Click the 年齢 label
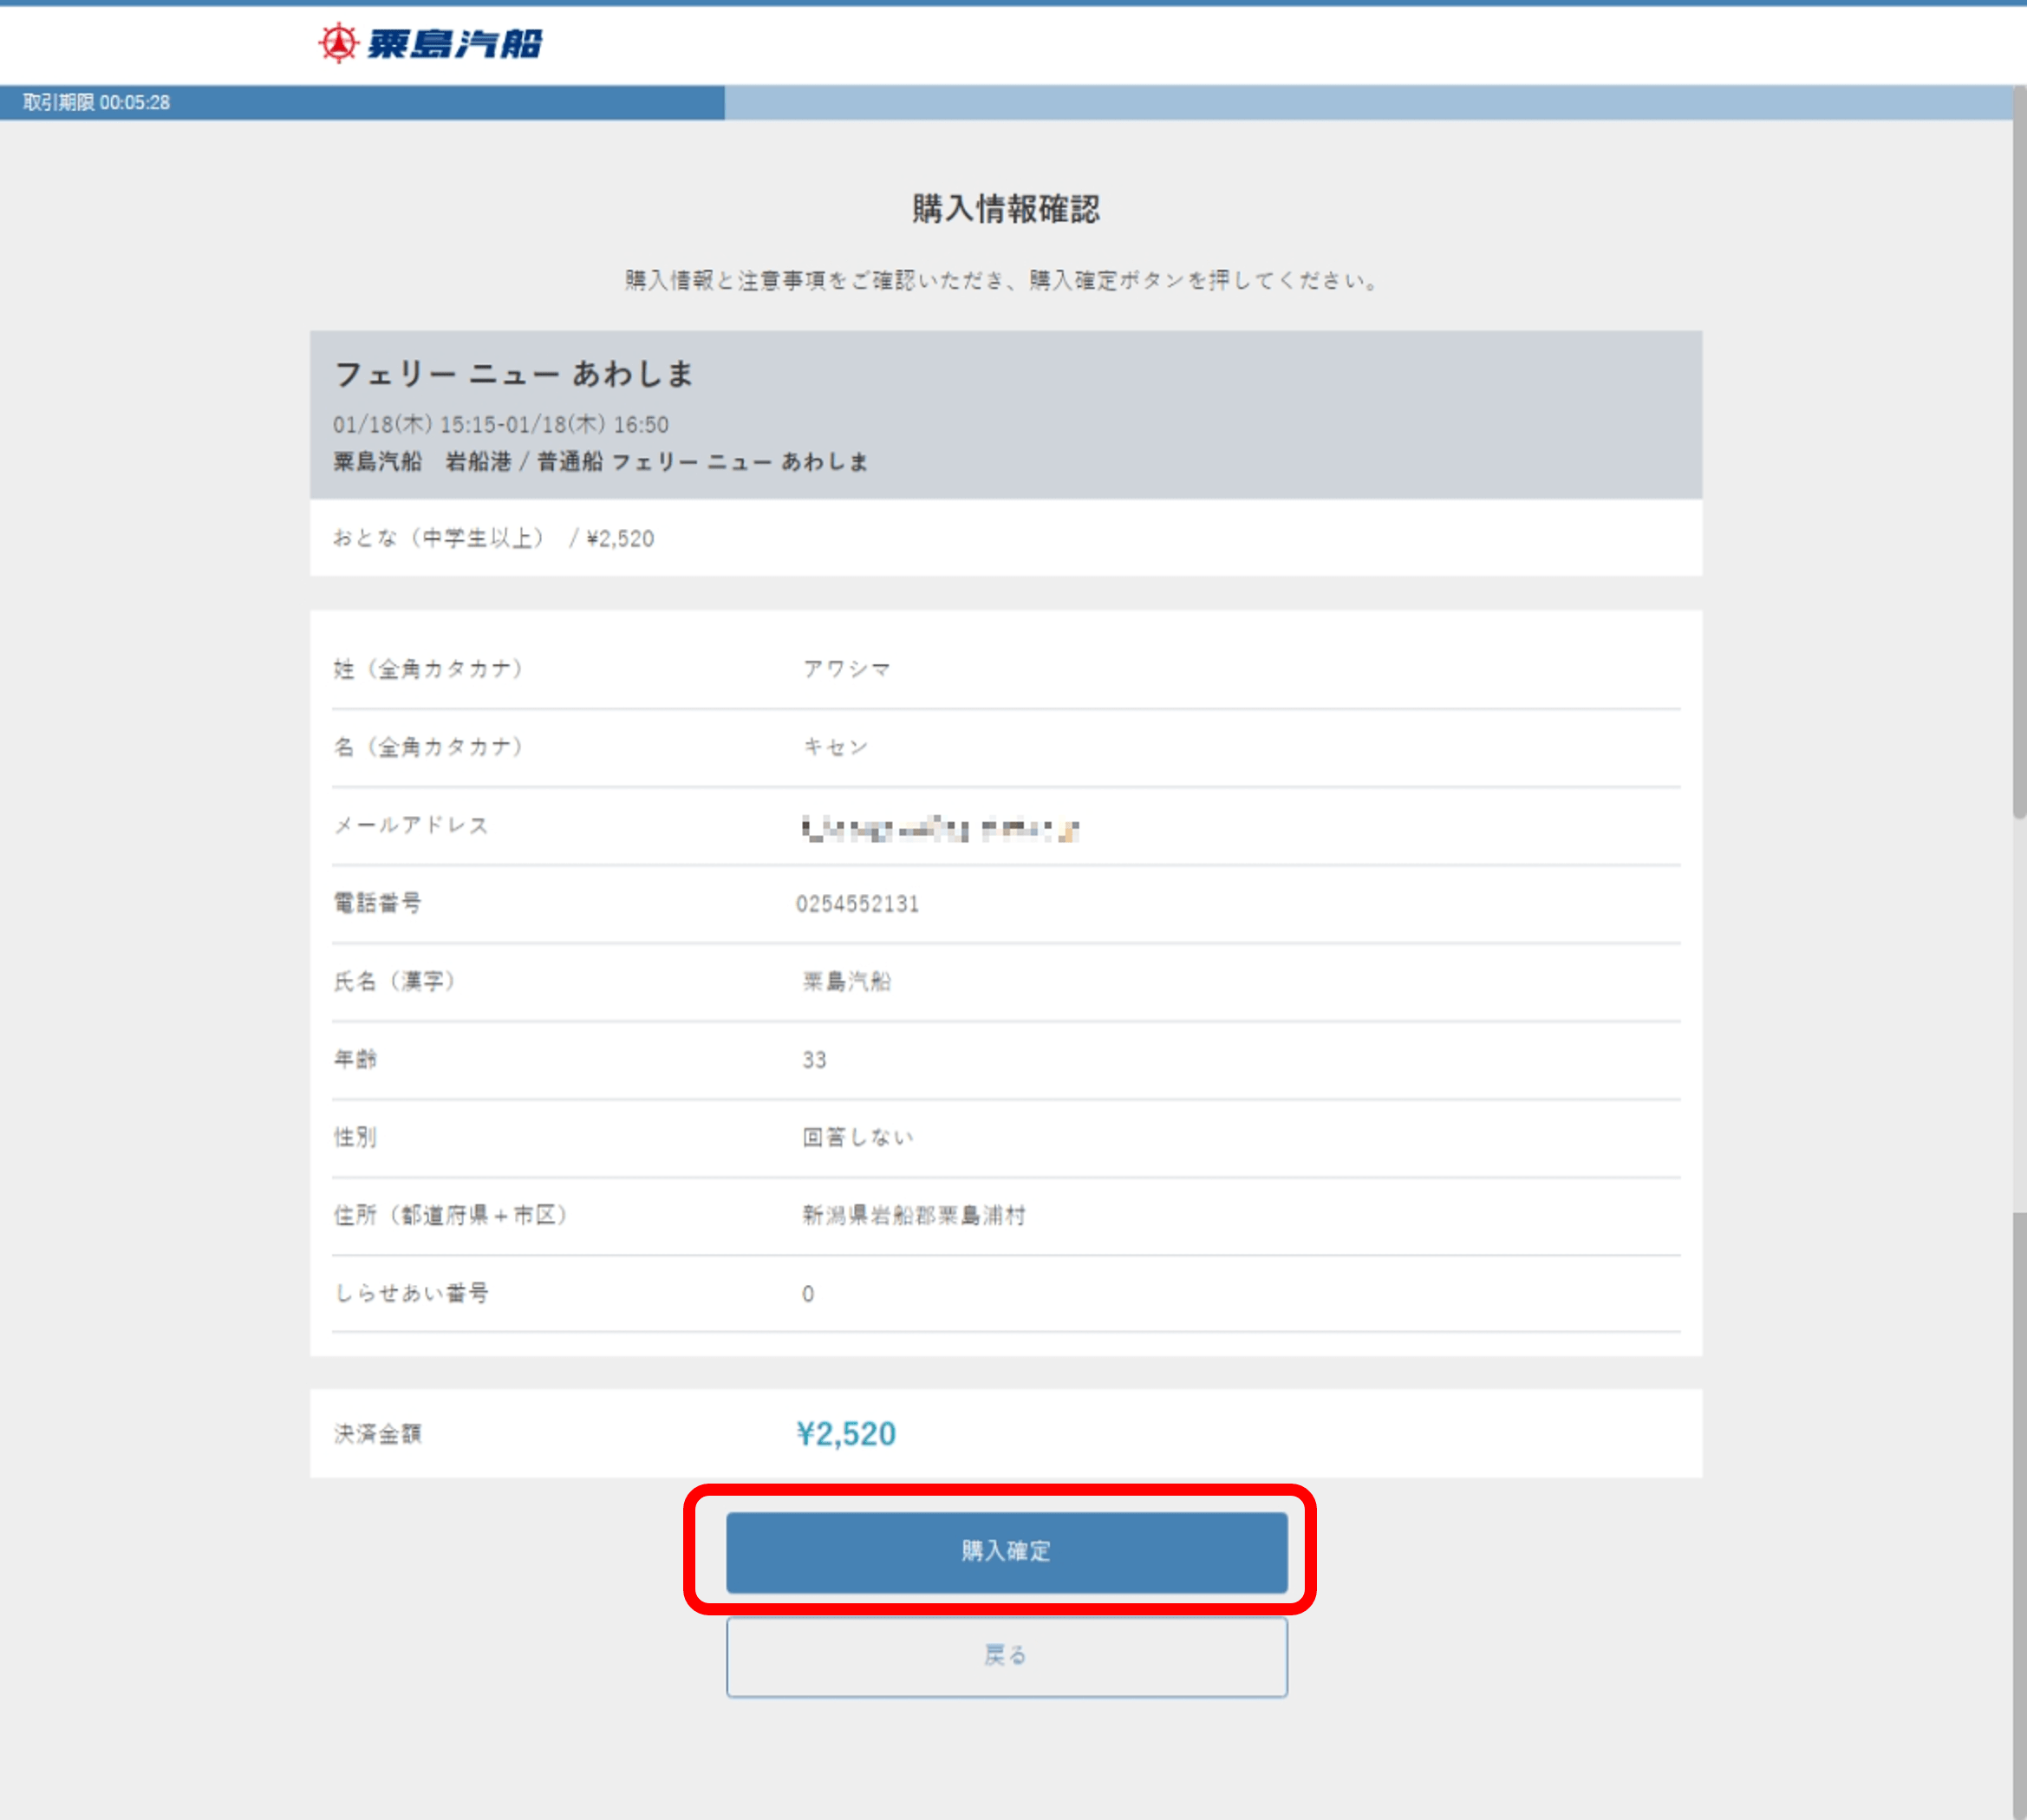Screen dimensions: 2027x1820 (x=355, y=1059)
